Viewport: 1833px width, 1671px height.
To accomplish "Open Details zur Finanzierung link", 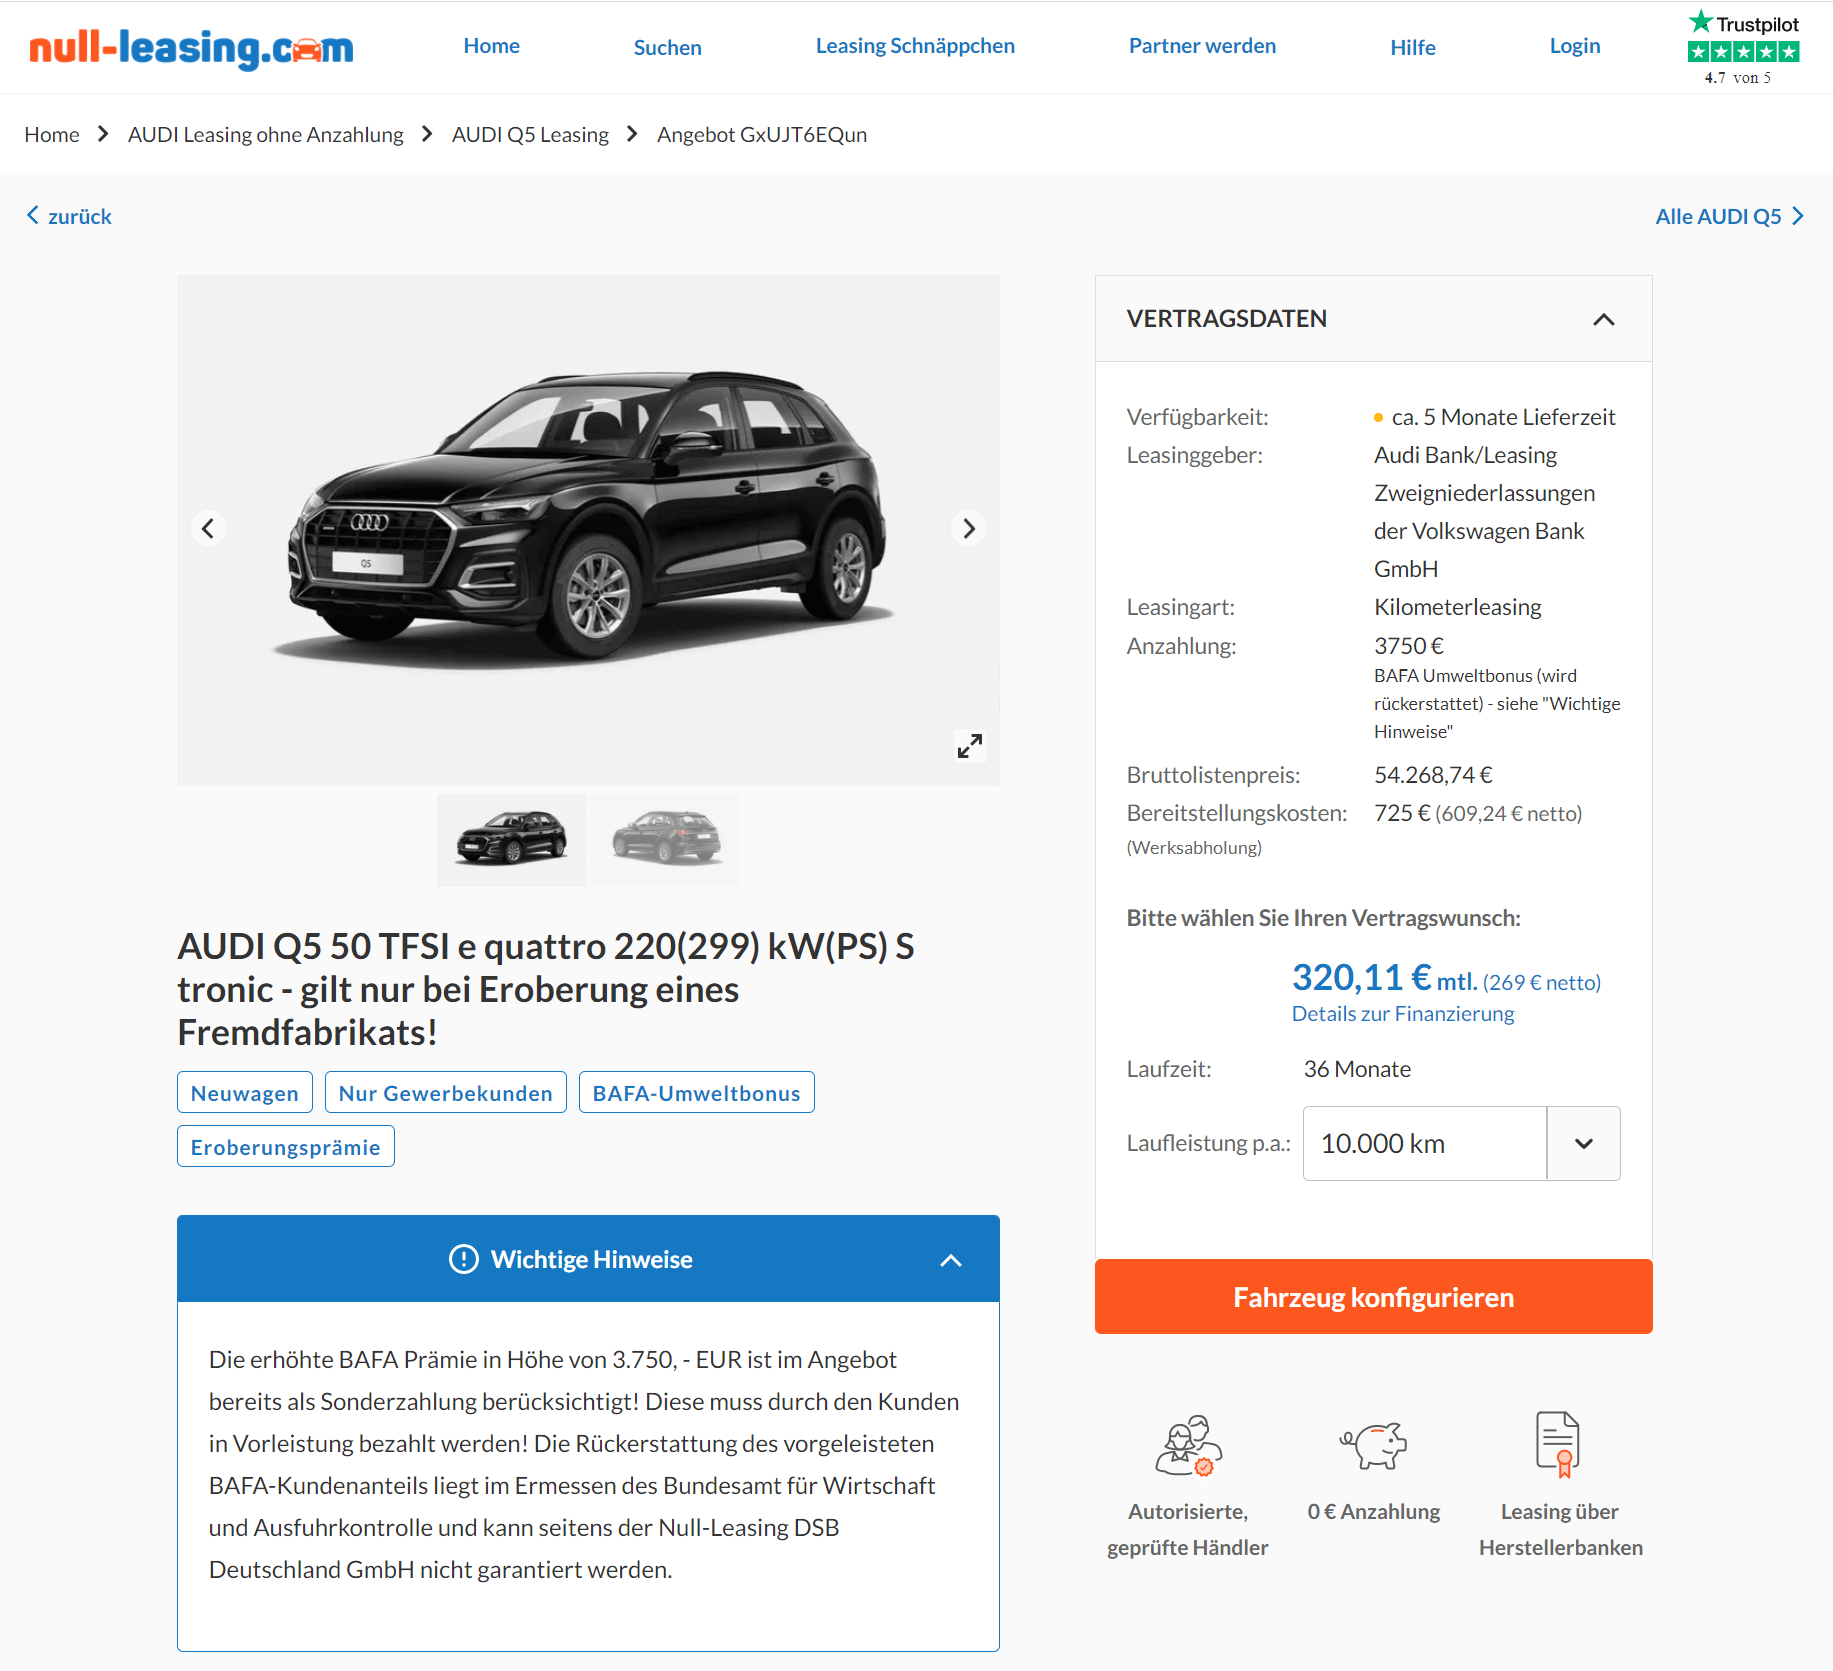I will (x=1402, y=1014).
